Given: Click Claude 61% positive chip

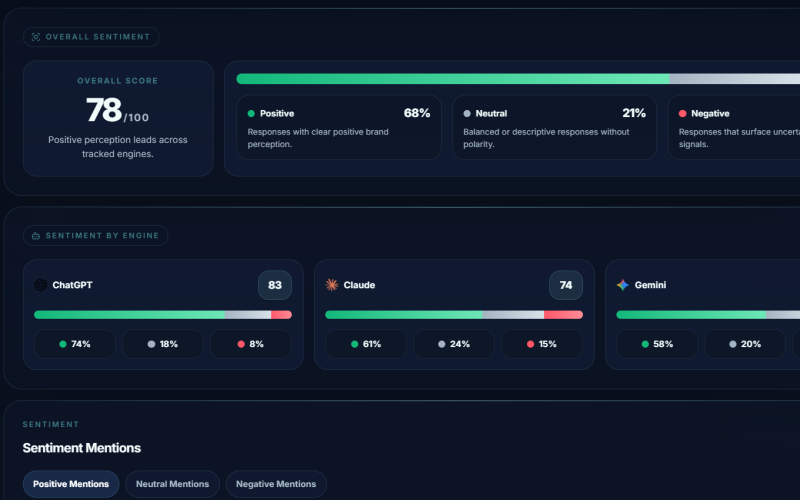Looking at the screenshot, I should point(366,344).
